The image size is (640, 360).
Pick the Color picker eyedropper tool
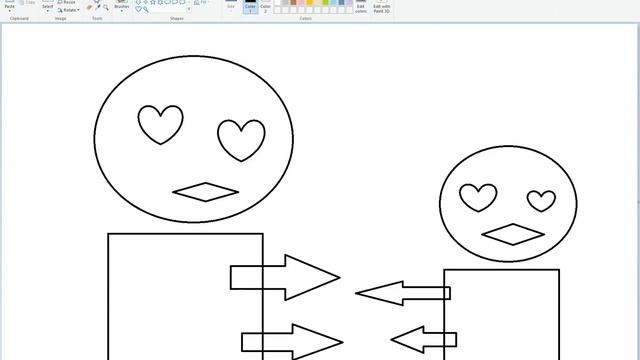[98, 7]
